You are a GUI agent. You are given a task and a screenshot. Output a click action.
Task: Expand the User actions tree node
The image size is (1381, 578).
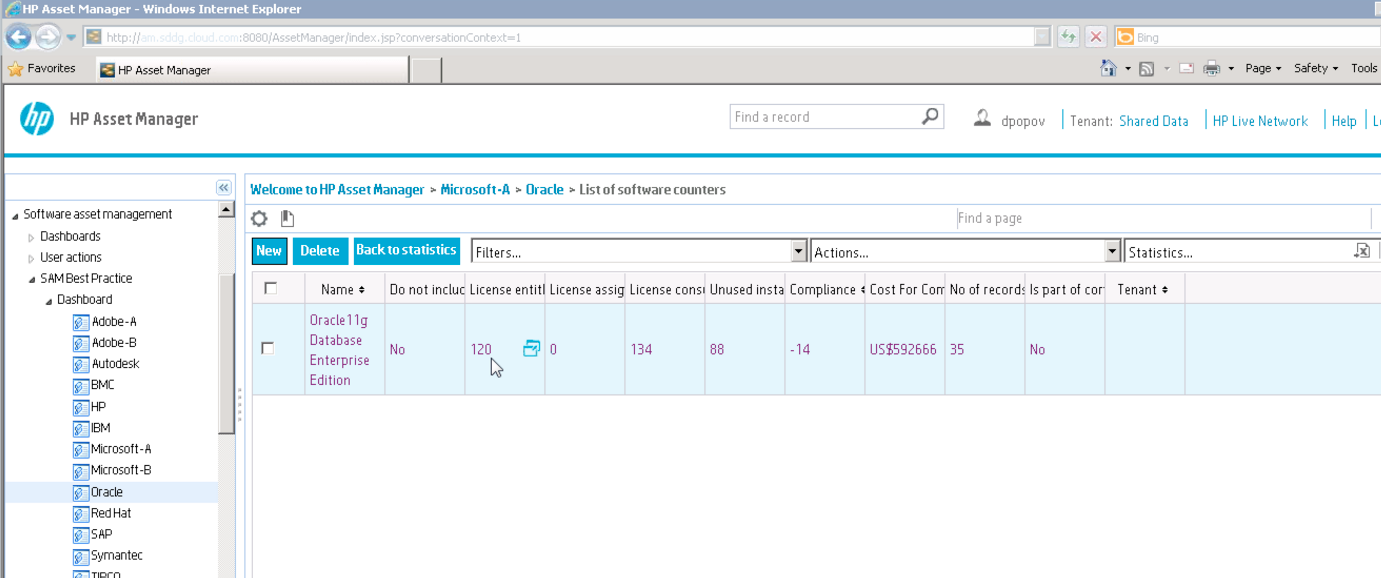click(31, 258)
